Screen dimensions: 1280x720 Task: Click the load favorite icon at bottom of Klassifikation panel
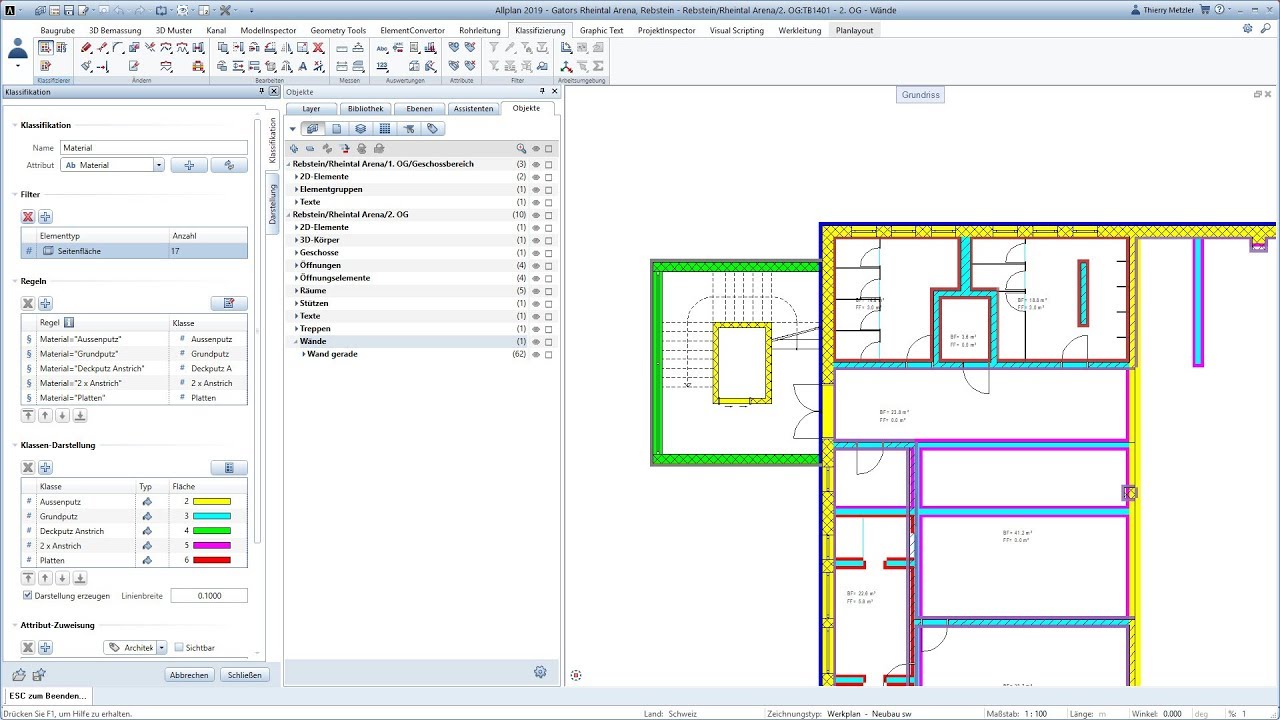pos(19,675)
